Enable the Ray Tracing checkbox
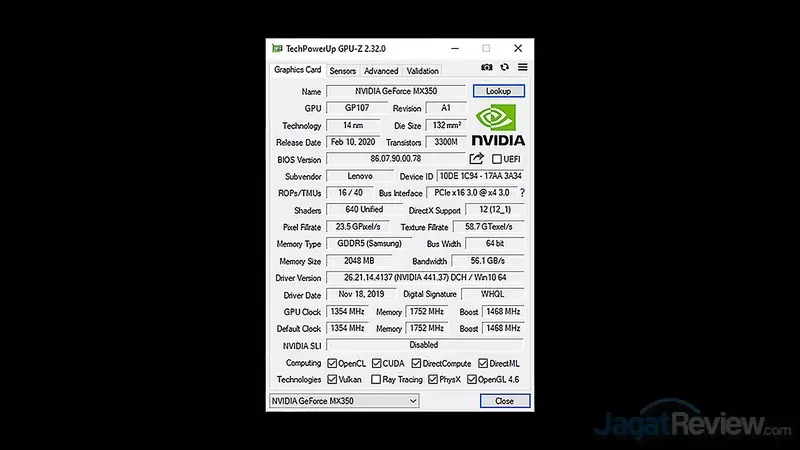The image size is (800, 450). point(376,380)
